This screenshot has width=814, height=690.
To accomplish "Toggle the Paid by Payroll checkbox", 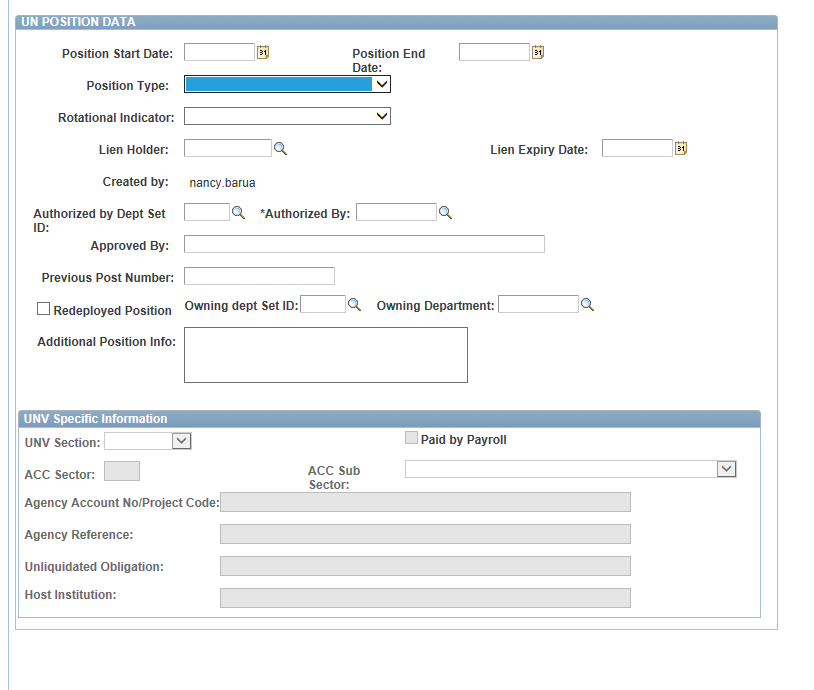I will (x=411, y=438).
